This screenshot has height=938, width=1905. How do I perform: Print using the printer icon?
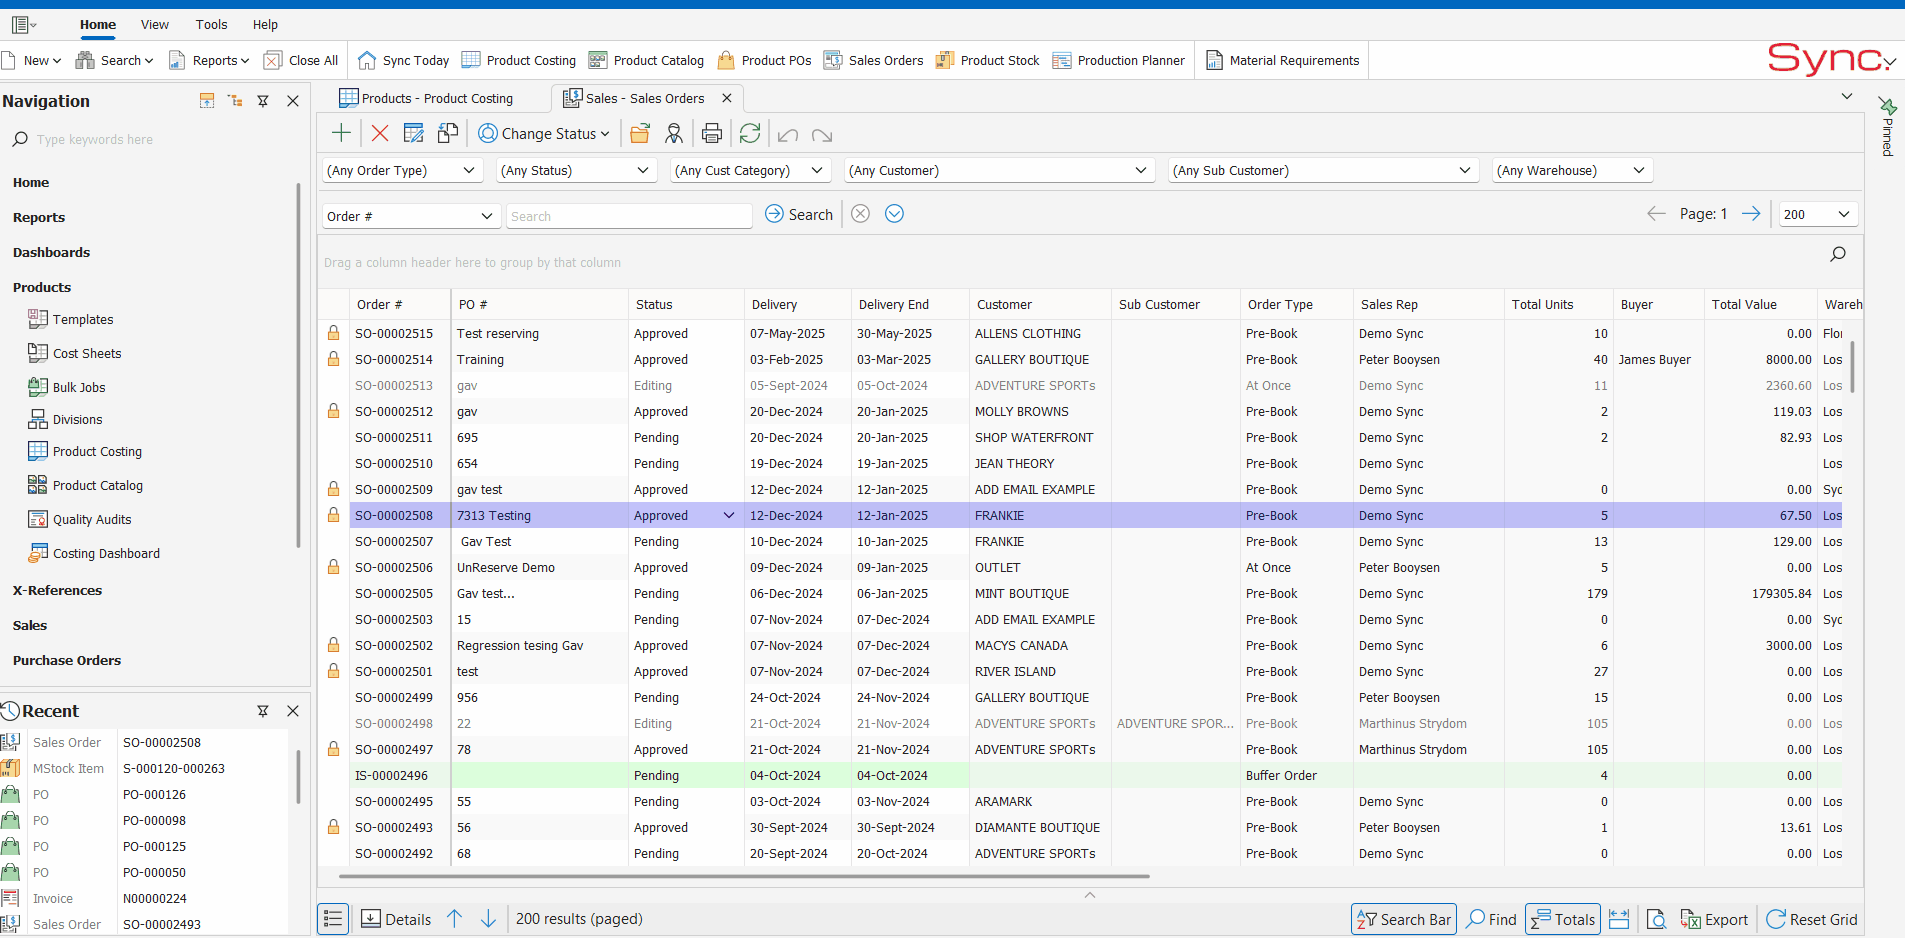click(712, 133)
